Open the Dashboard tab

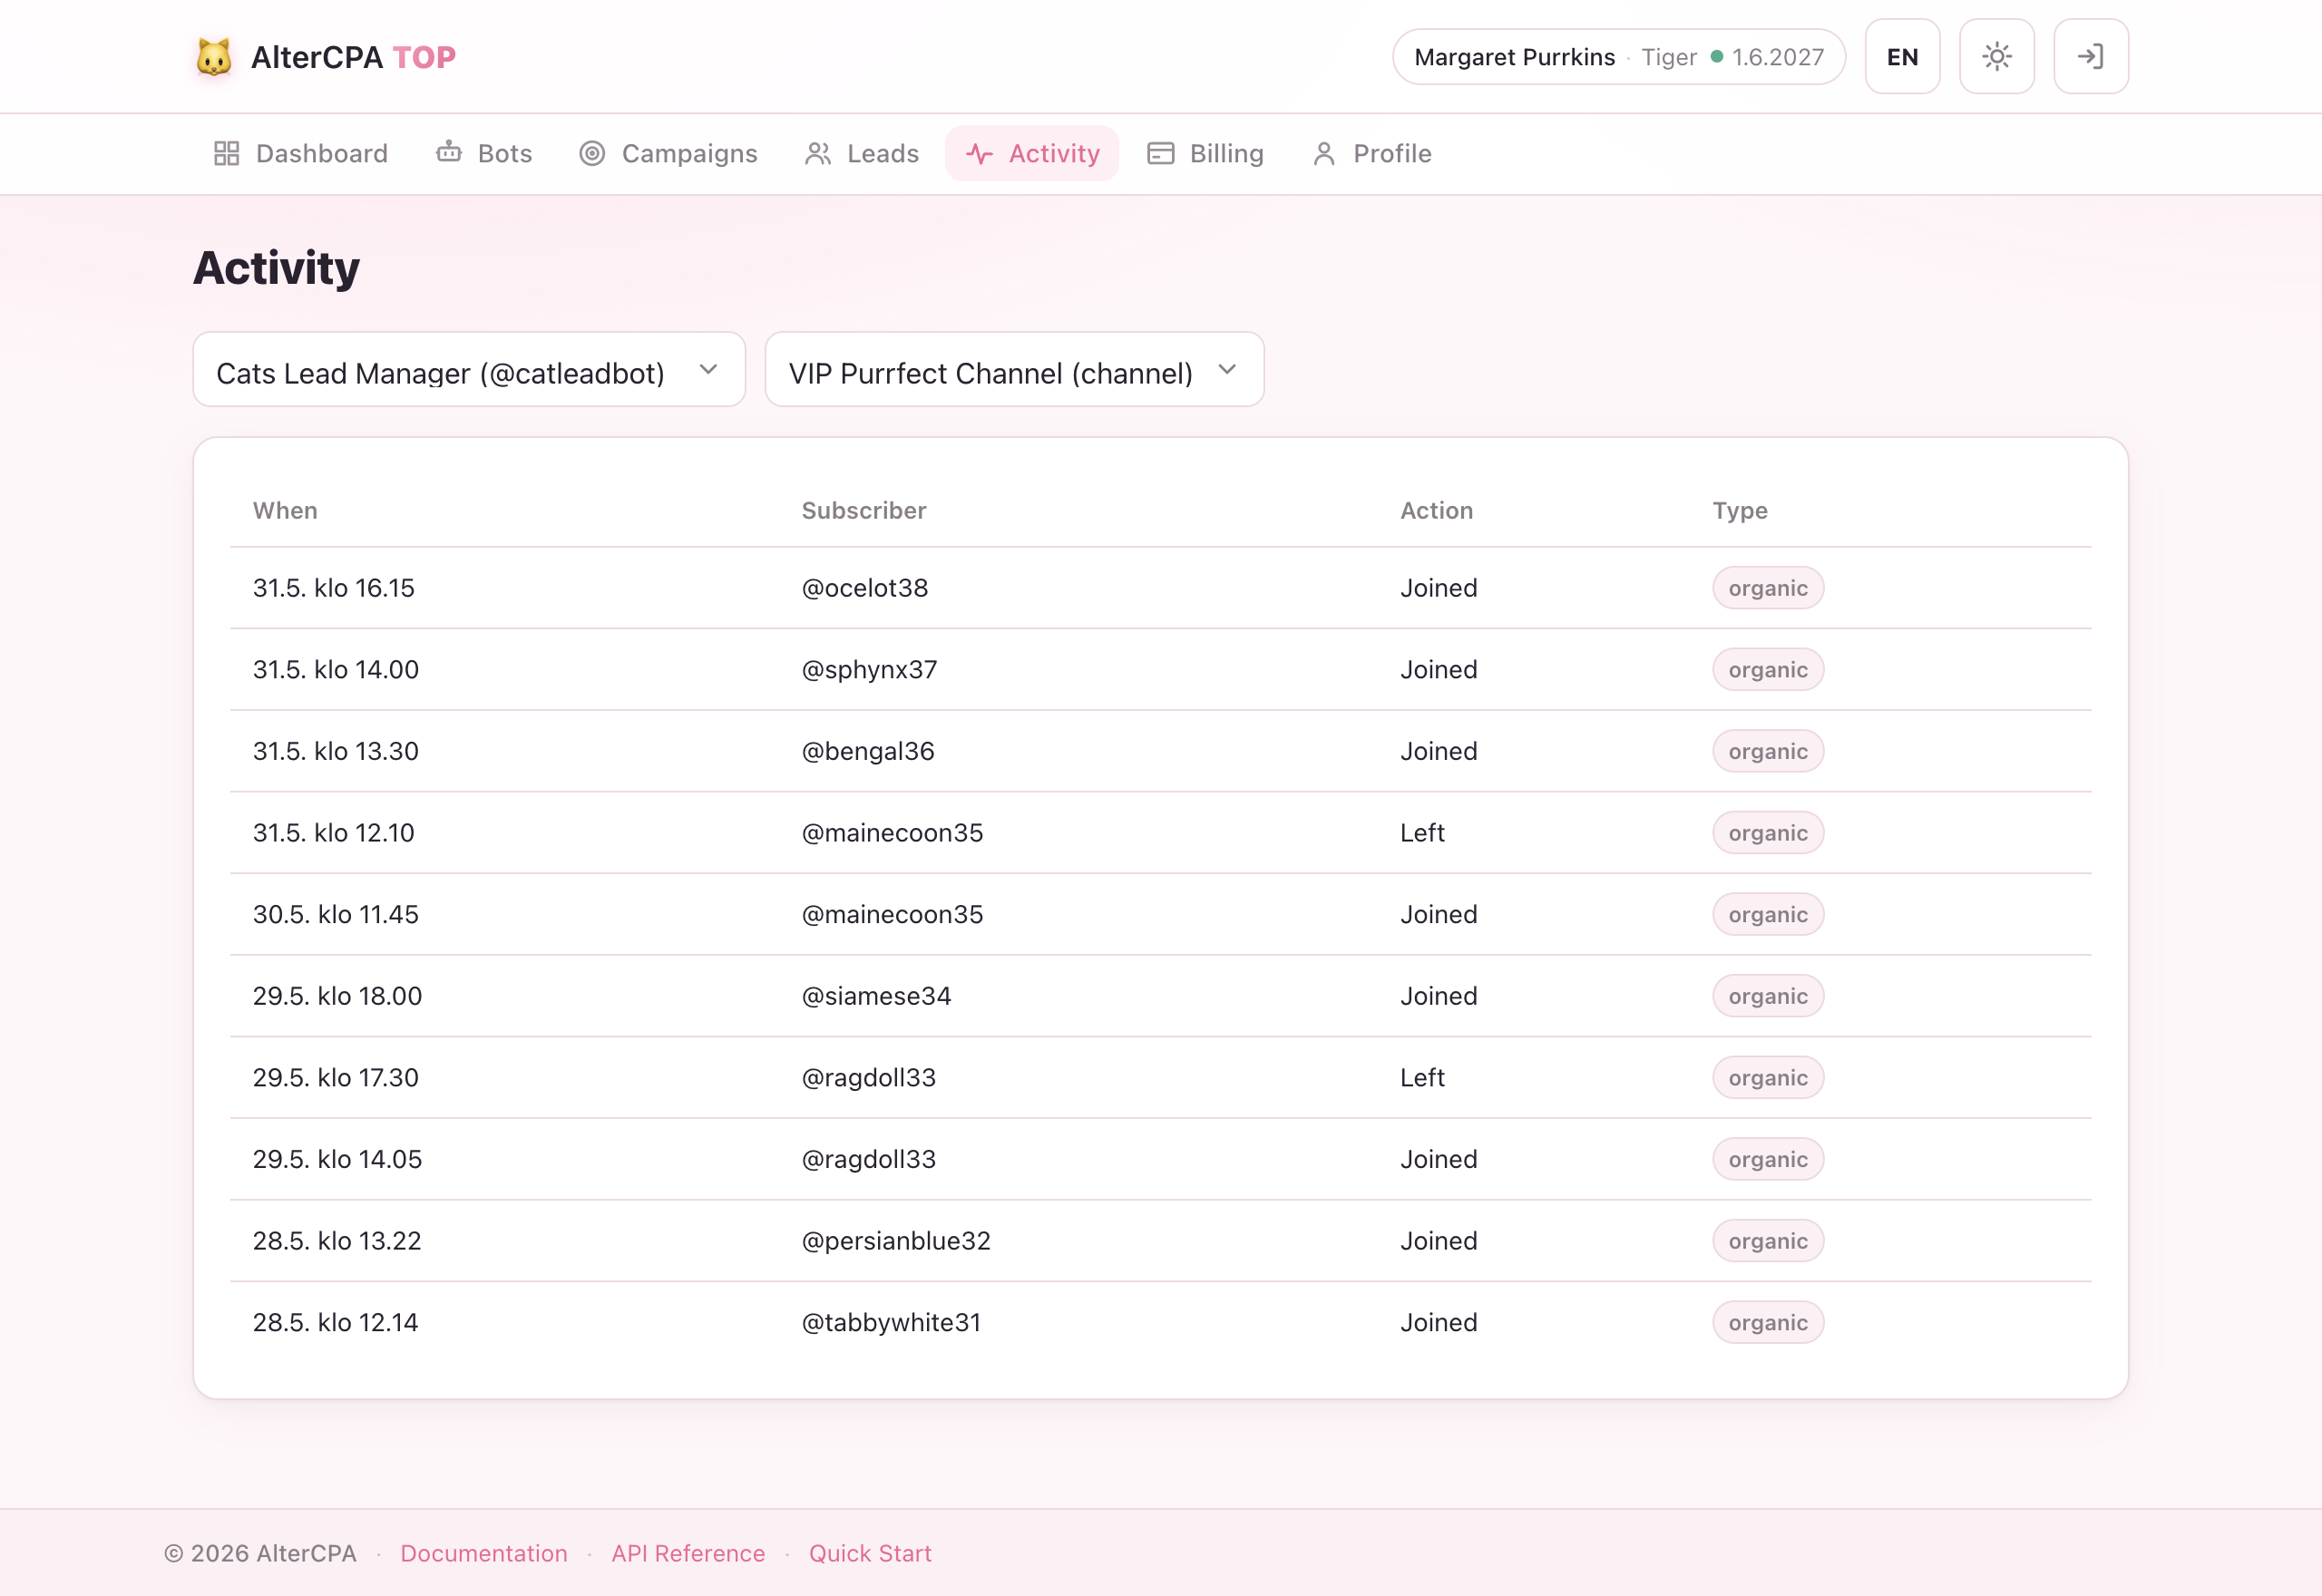[301, 153]
